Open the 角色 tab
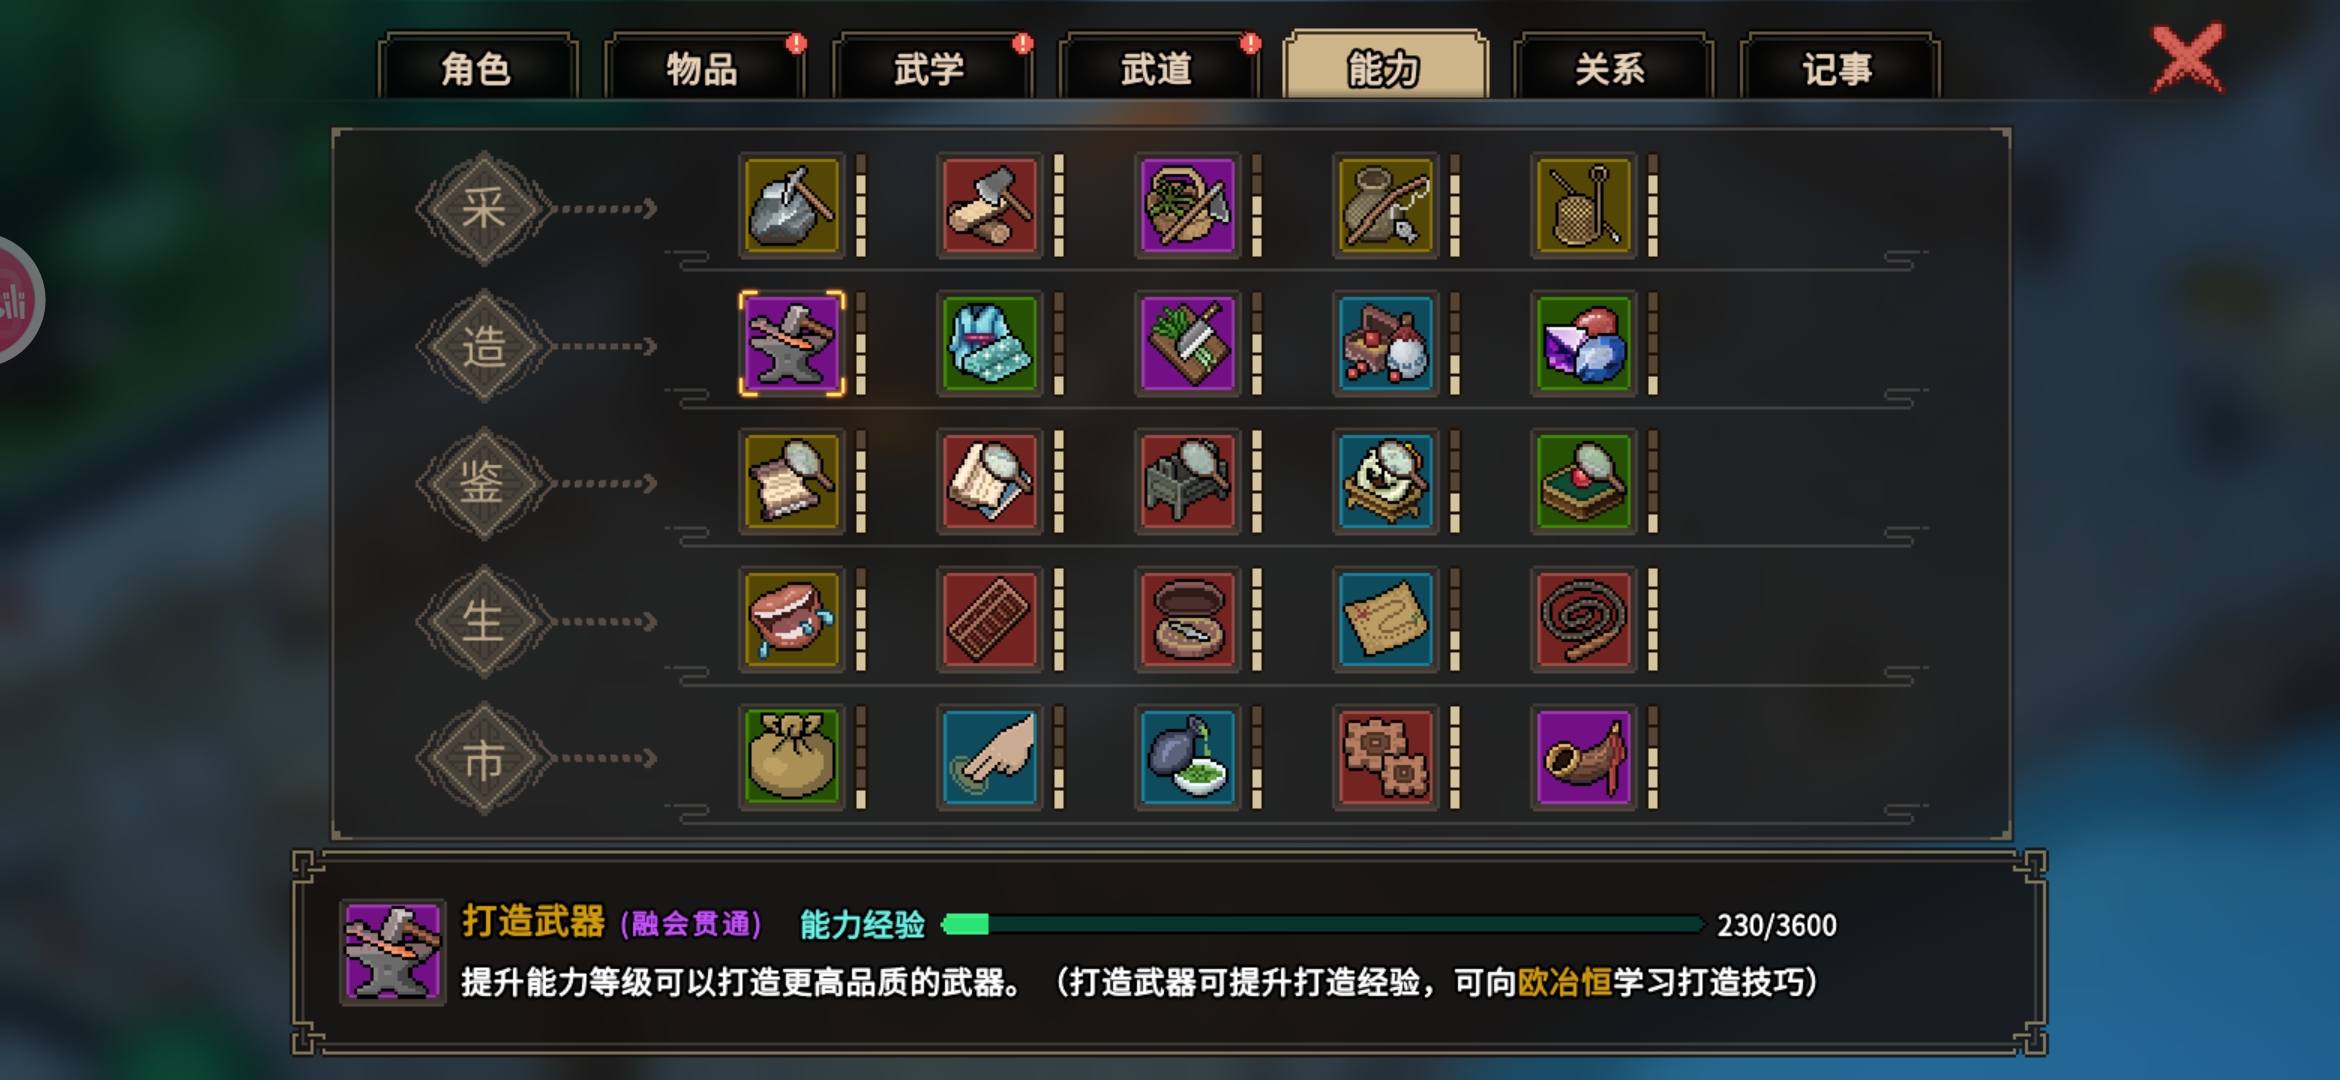2340x1080 pixels. coord(477,68)
